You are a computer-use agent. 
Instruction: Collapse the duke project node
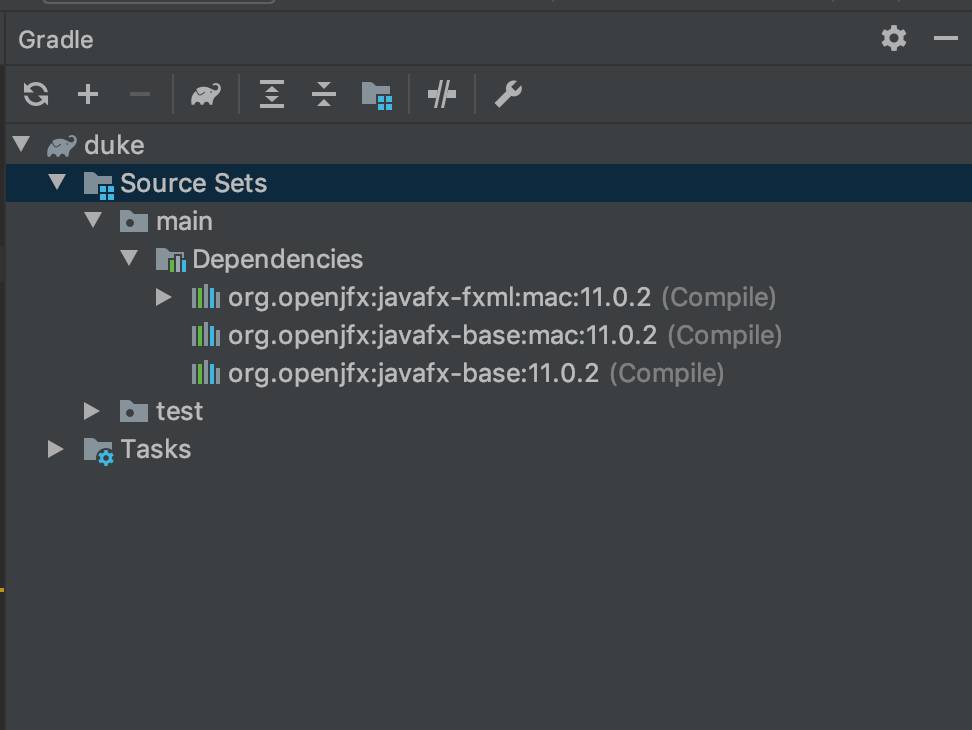pos(21,145)
